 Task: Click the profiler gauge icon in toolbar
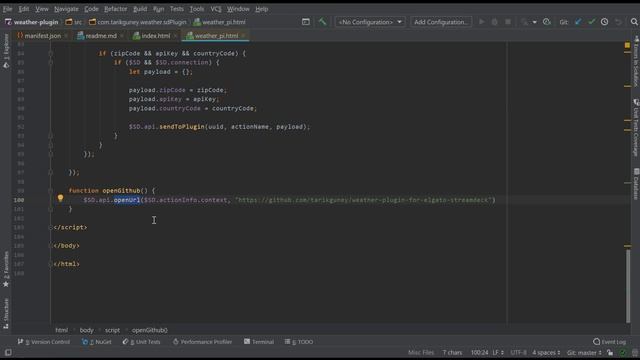(547, 22)
